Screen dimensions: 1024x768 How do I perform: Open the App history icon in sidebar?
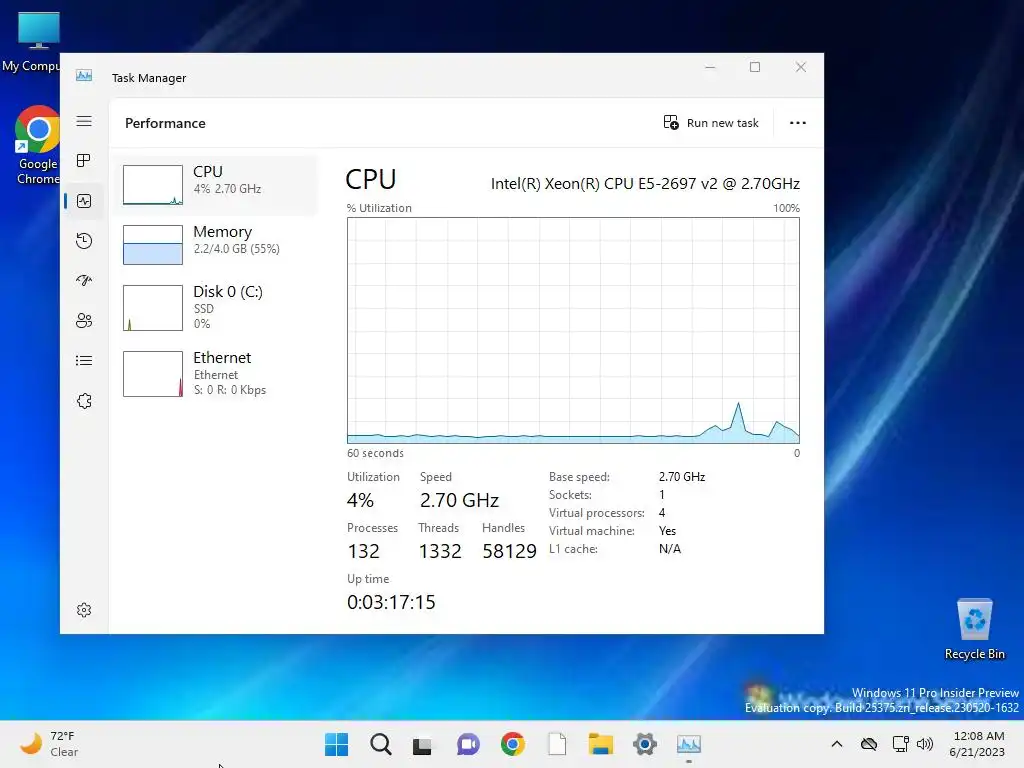tap(84, 241)
